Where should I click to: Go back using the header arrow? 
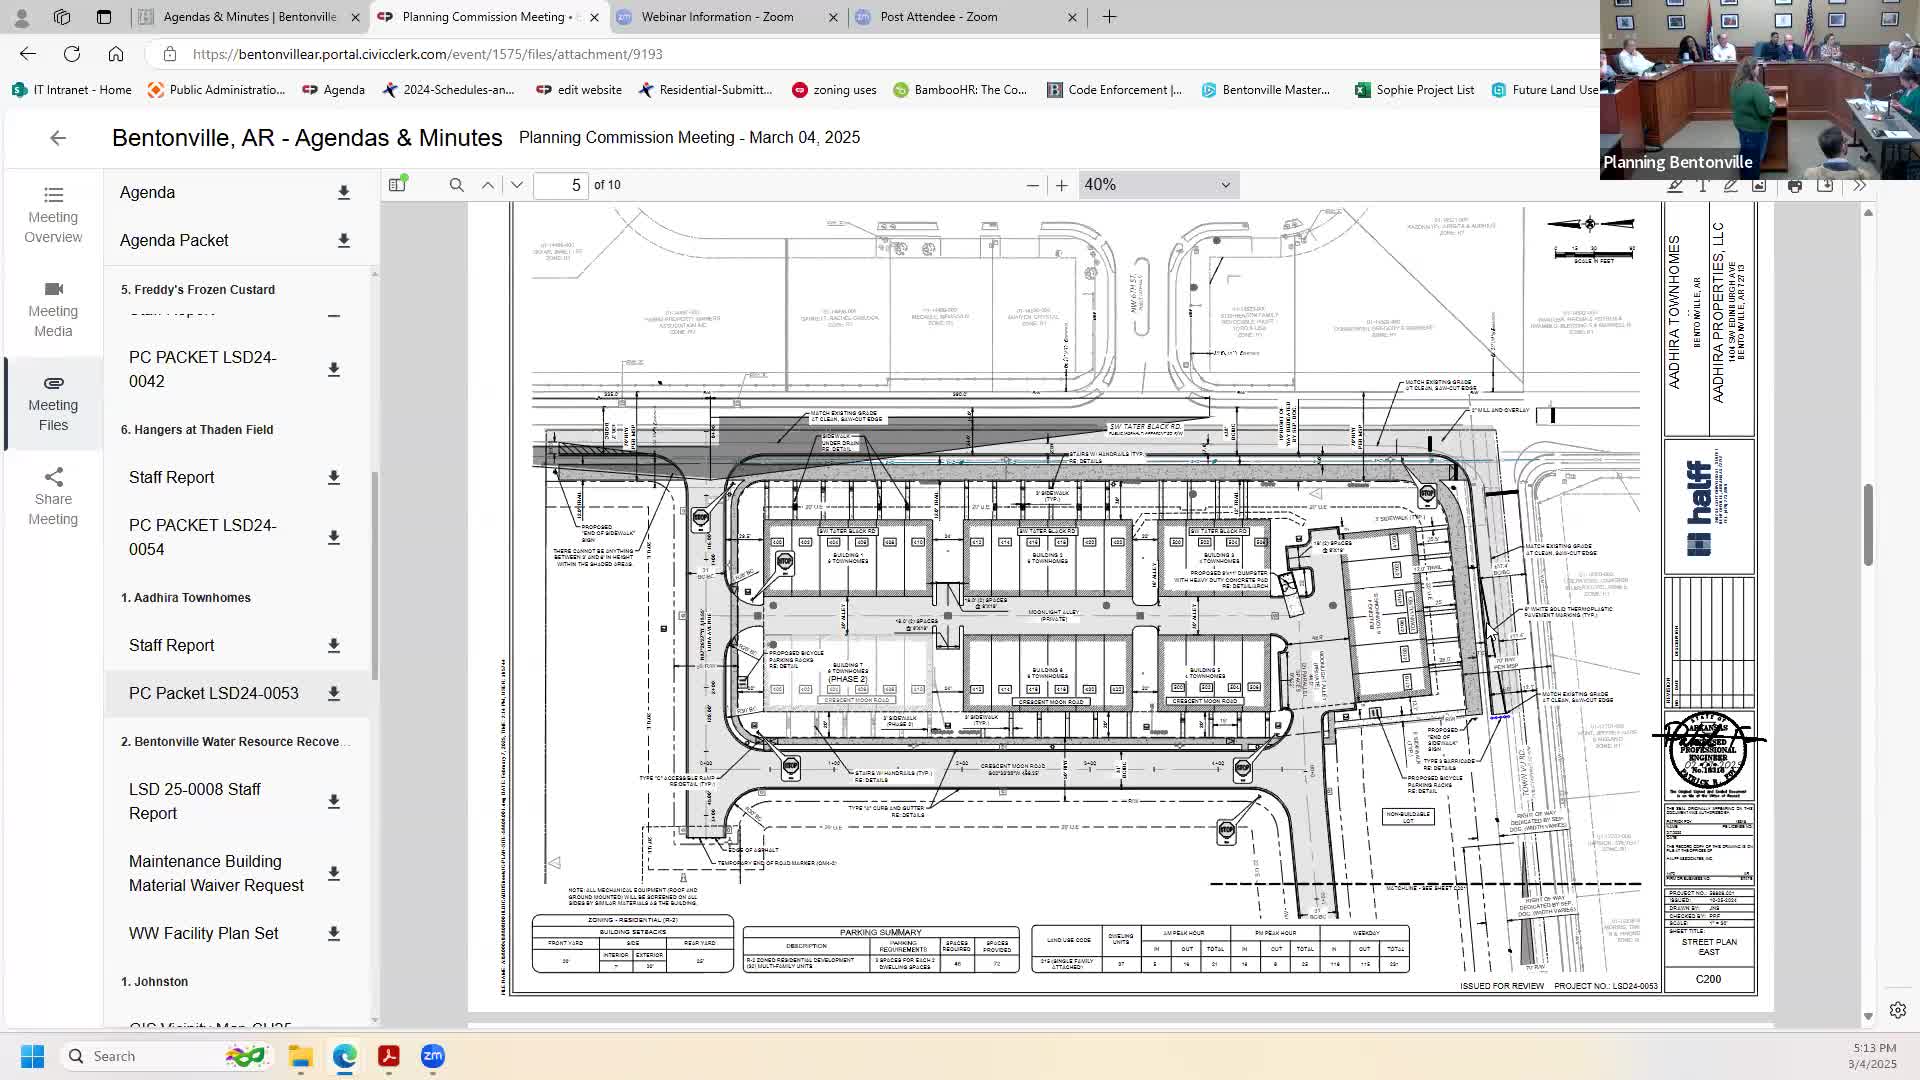[x=58, y=138]
